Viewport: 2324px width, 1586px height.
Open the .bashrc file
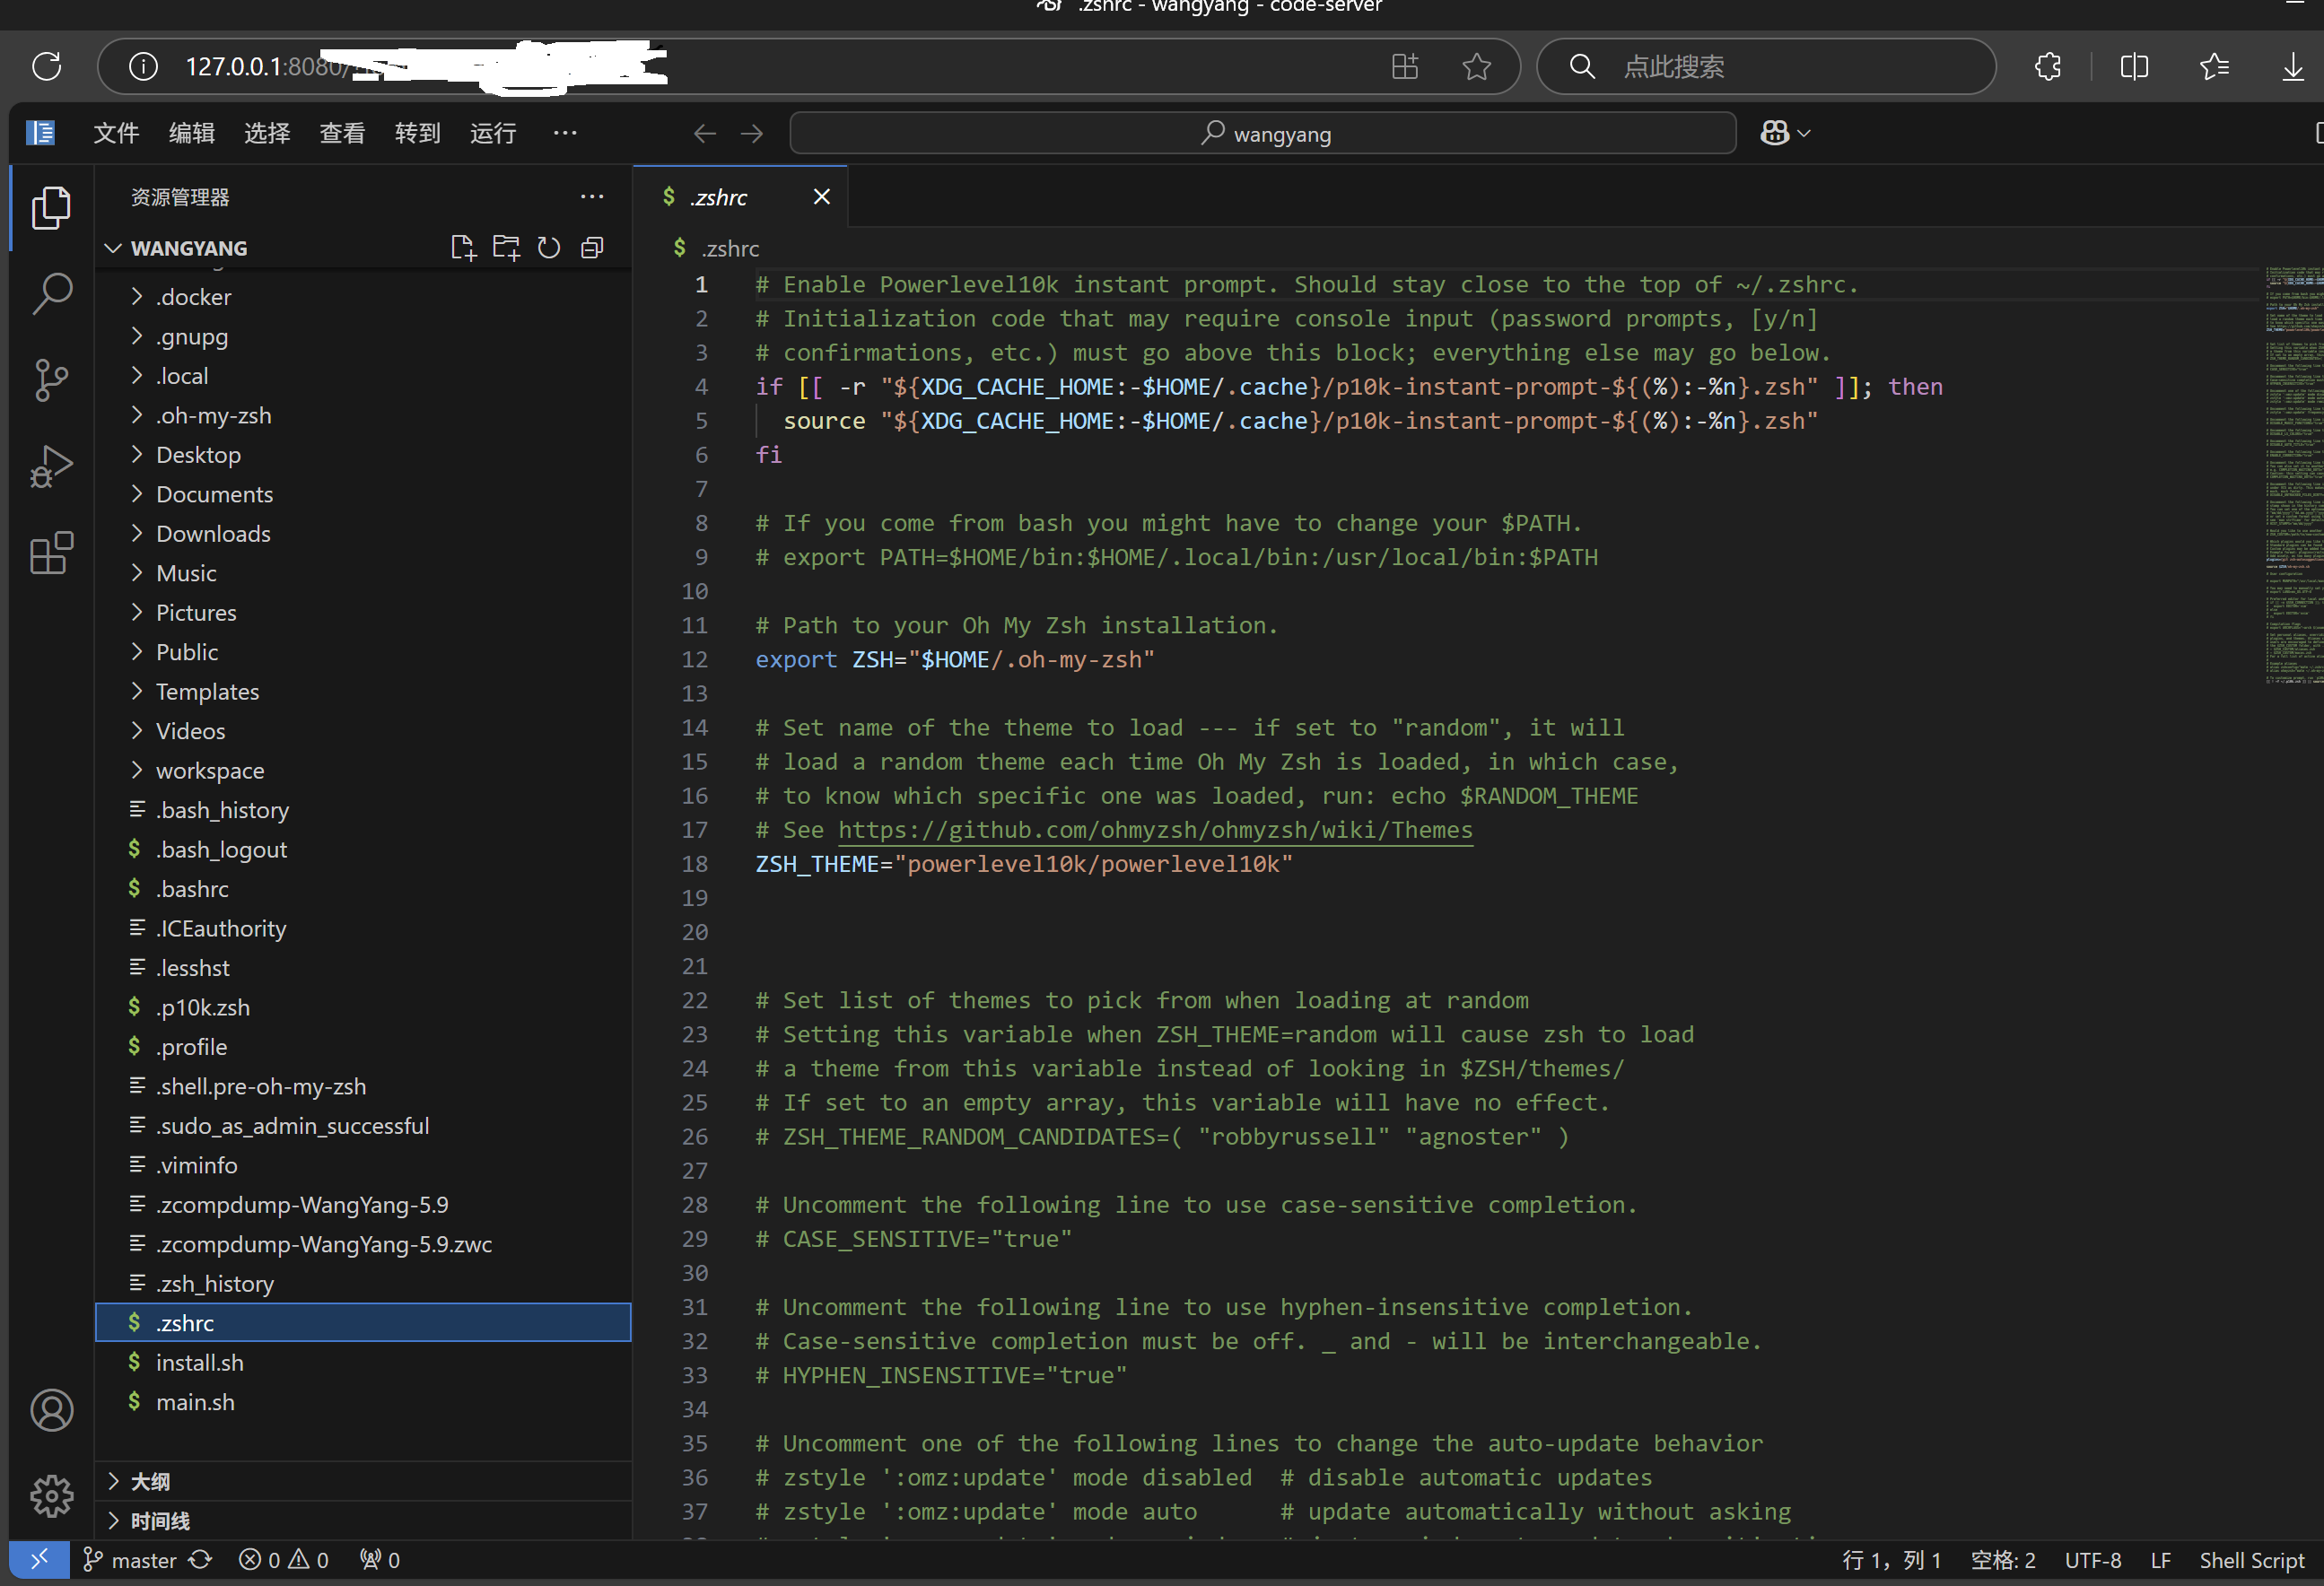click(362, 889)
